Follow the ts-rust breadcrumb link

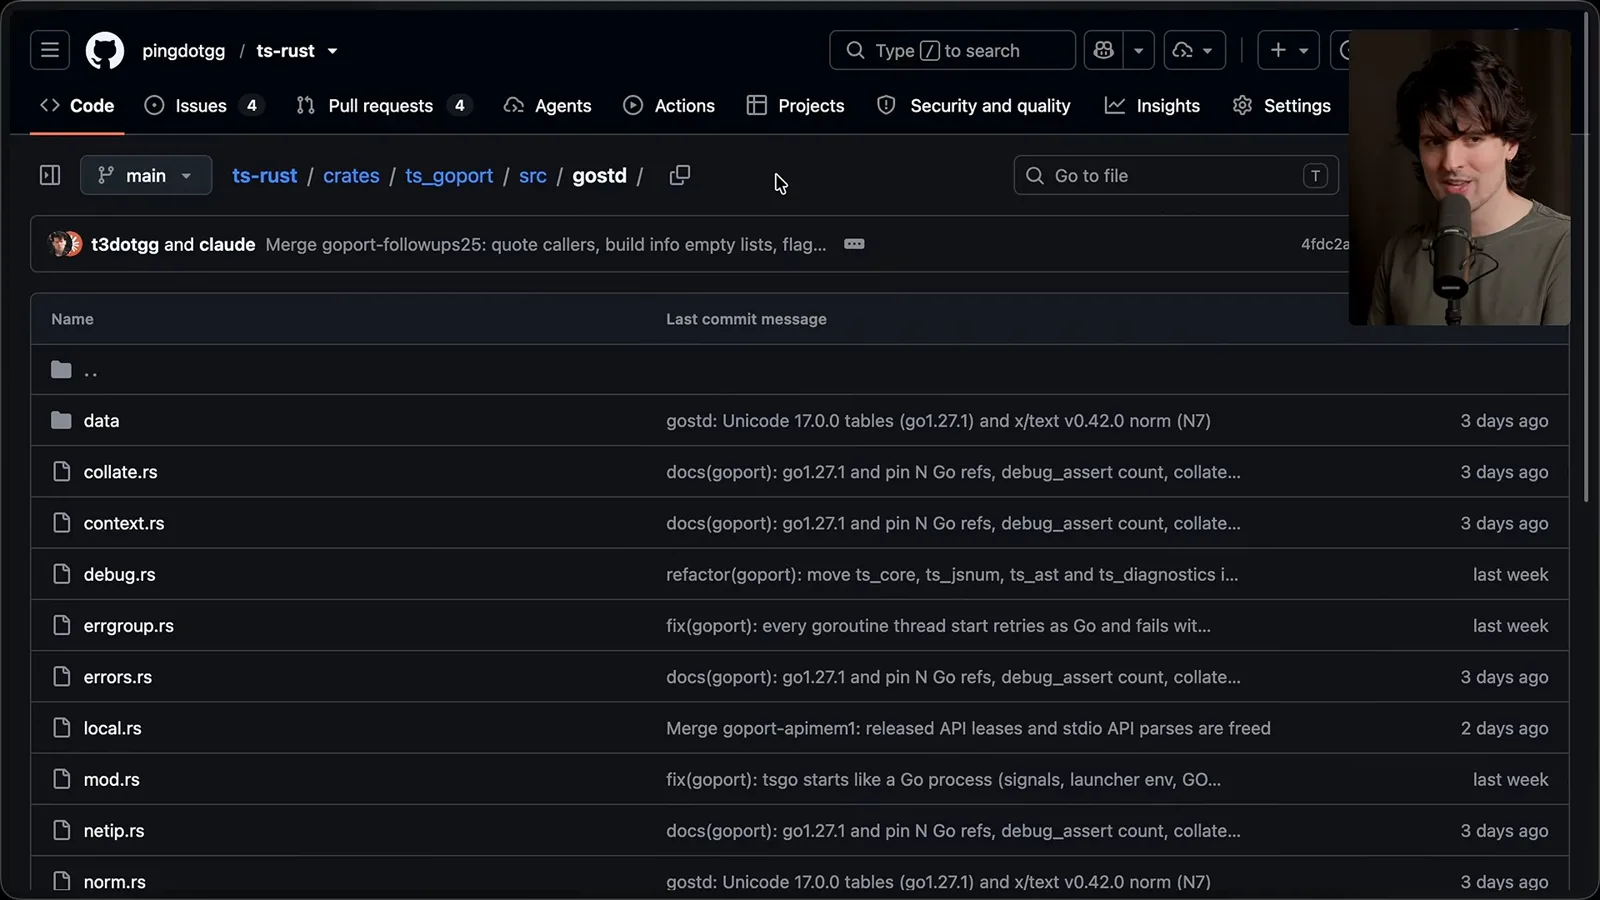[265, 175]
